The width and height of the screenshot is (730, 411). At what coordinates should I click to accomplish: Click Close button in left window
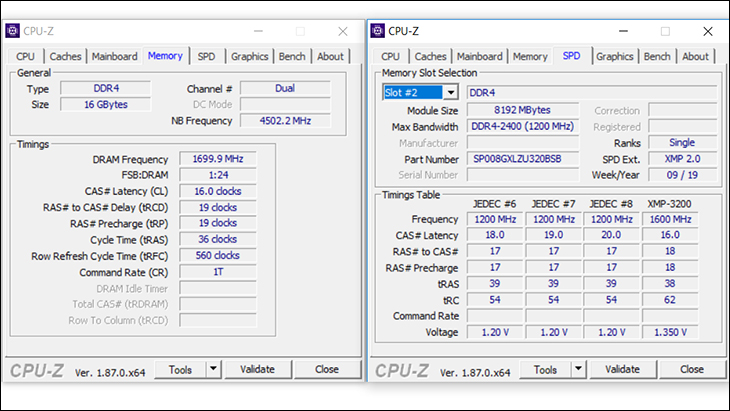tap(327, 370)
